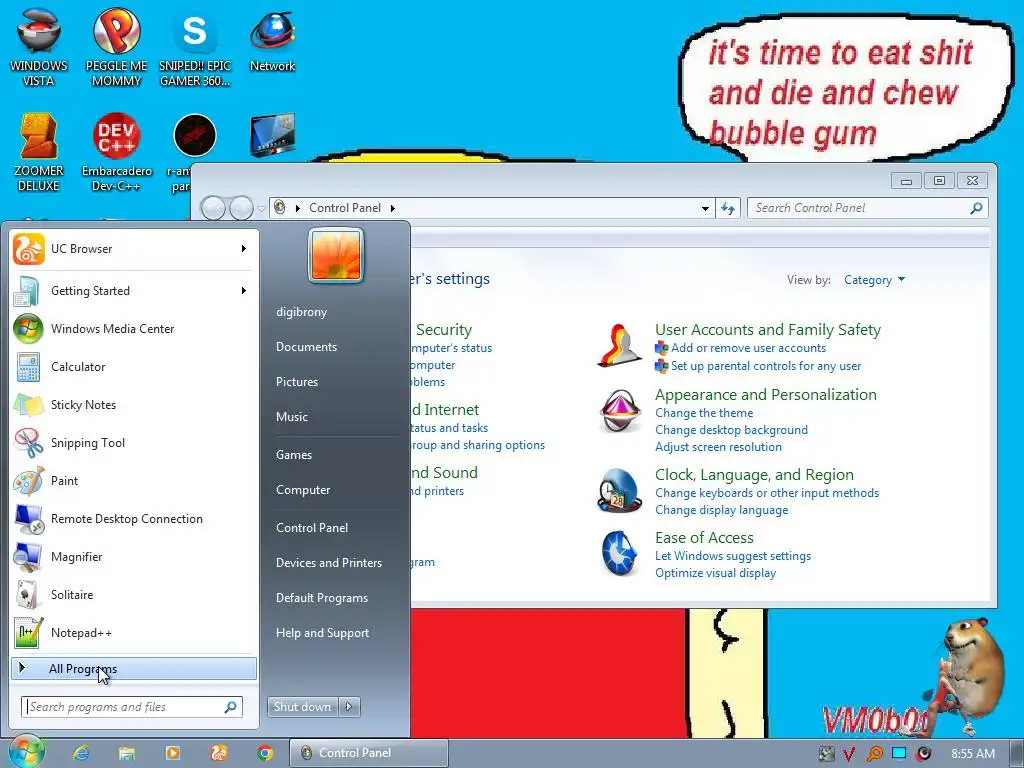Click the Change the theme link
Image resolution: width=1024 pixels, height=768 pixels.
[704, 413]
